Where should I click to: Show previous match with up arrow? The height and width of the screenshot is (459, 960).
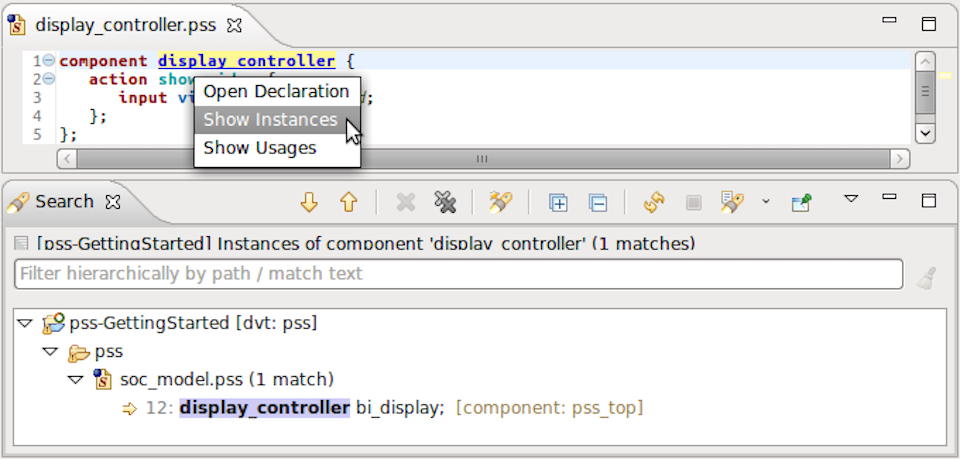(x=348, y=202)
